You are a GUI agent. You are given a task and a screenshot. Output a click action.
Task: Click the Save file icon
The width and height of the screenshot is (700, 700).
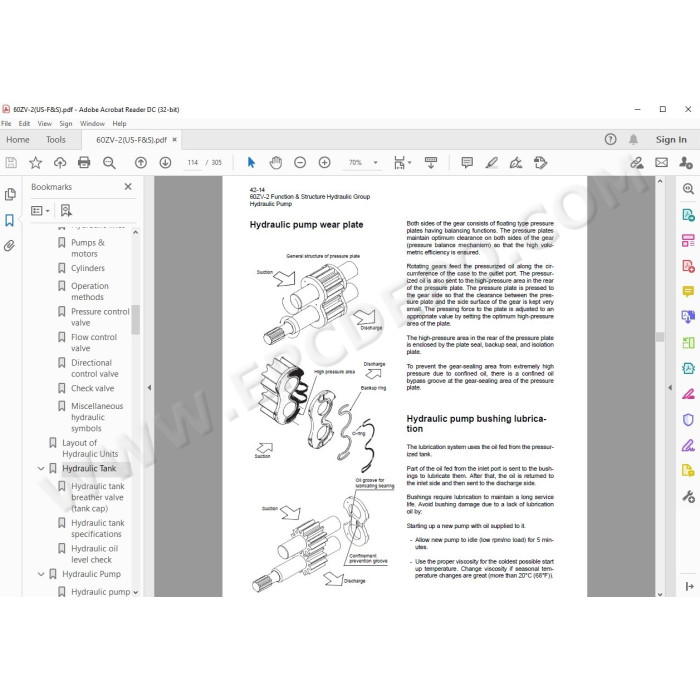click(x=11, y=163)
